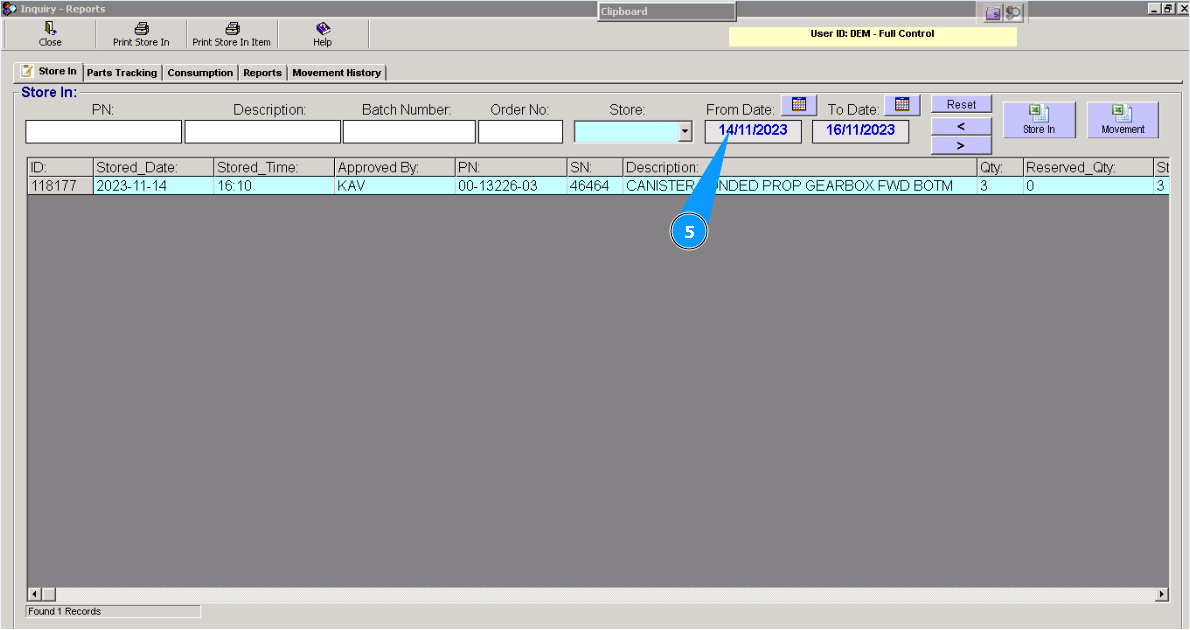Image resolution: width=1190 pixels, height=630 pixels.
Task: Click the To Date field 16/11/2023
Action: (x=861, y=131)
